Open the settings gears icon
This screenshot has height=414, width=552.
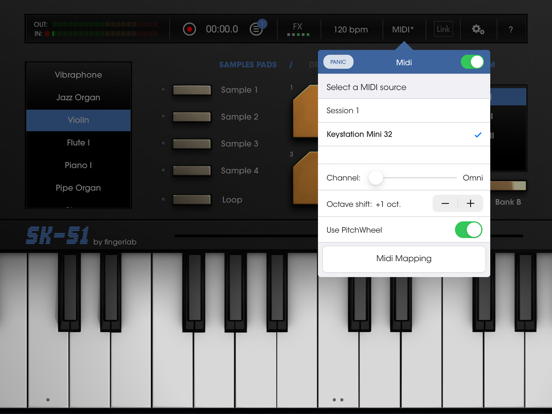pos(478,29)
